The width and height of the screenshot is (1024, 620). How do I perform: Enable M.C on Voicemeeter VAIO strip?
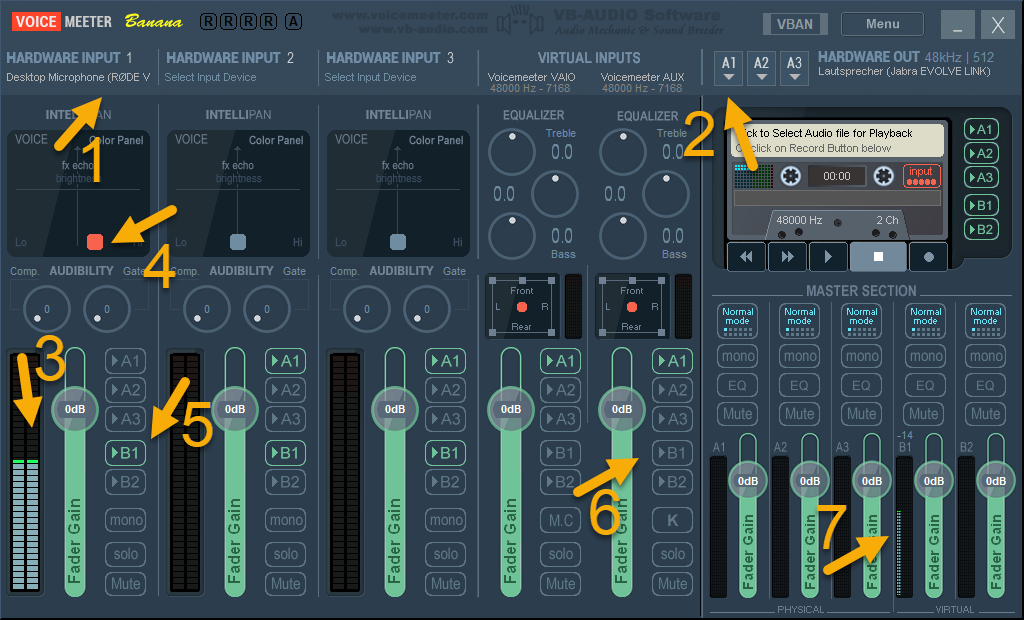[x=560, y=520]
